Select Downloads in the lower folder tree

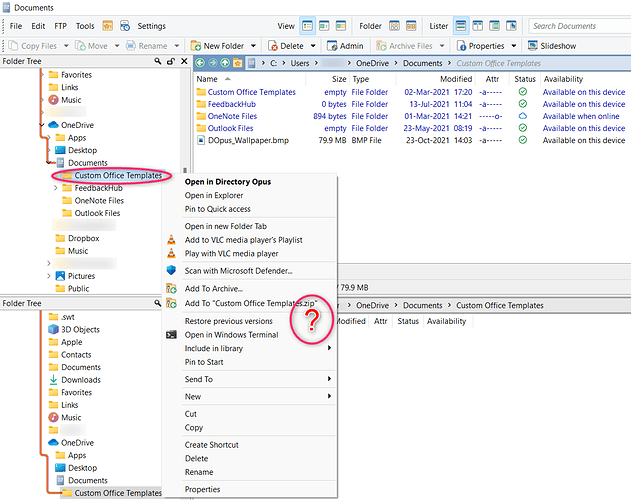[81, 380]
